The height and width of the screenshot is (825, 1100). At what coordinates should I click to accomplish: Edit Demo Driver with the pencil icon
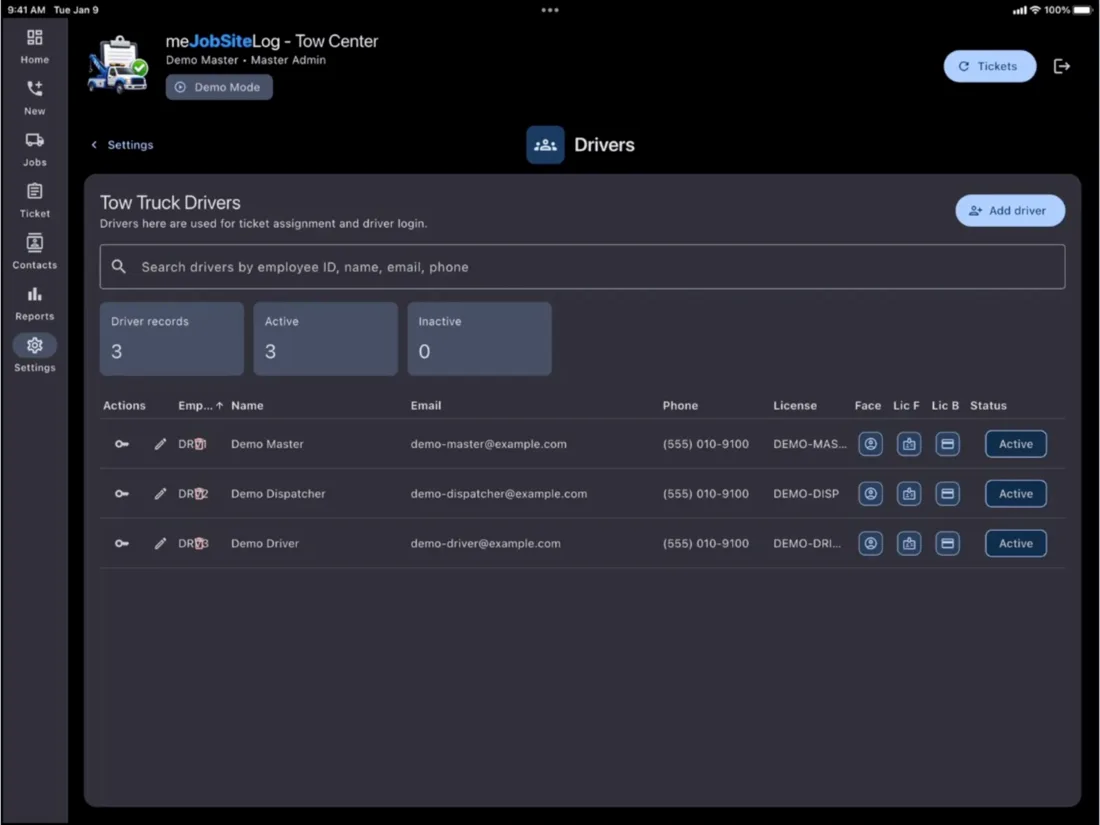coord(161,544)
